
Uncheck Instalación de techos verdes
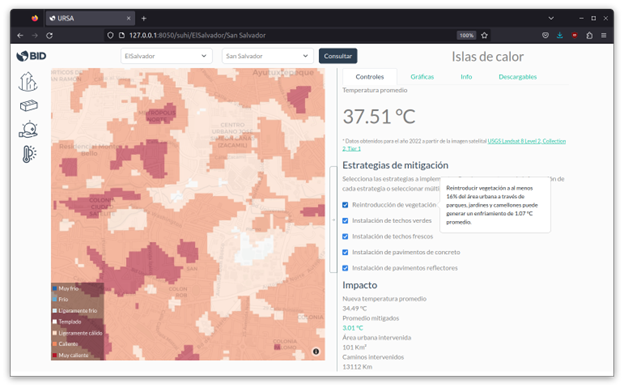pyautogui.click(x=345, y=221)
